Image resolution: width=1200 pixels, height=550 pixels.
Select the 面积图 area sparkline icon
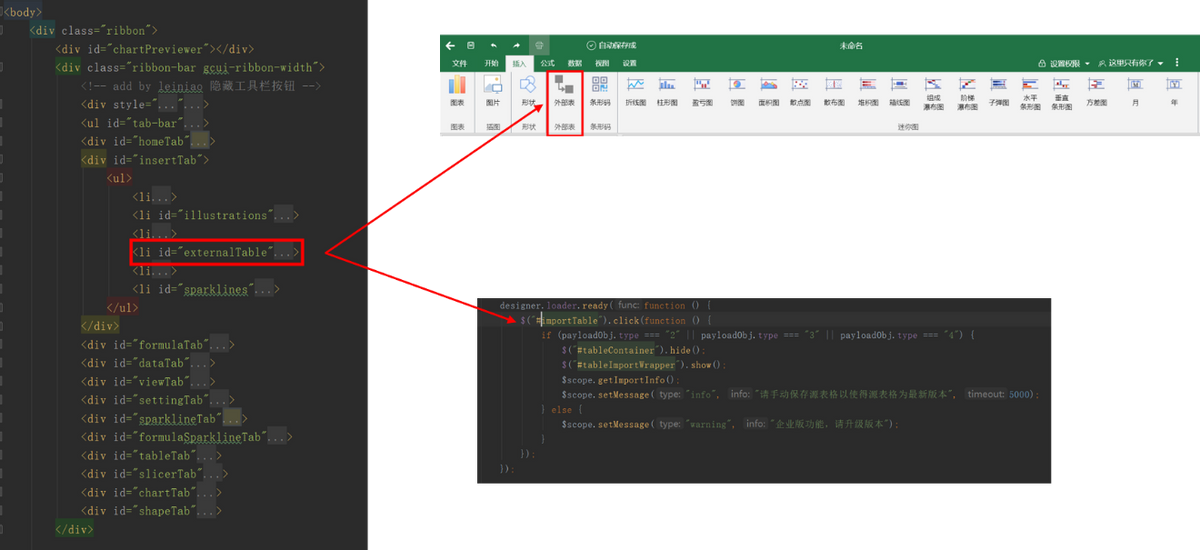point(768,85)
